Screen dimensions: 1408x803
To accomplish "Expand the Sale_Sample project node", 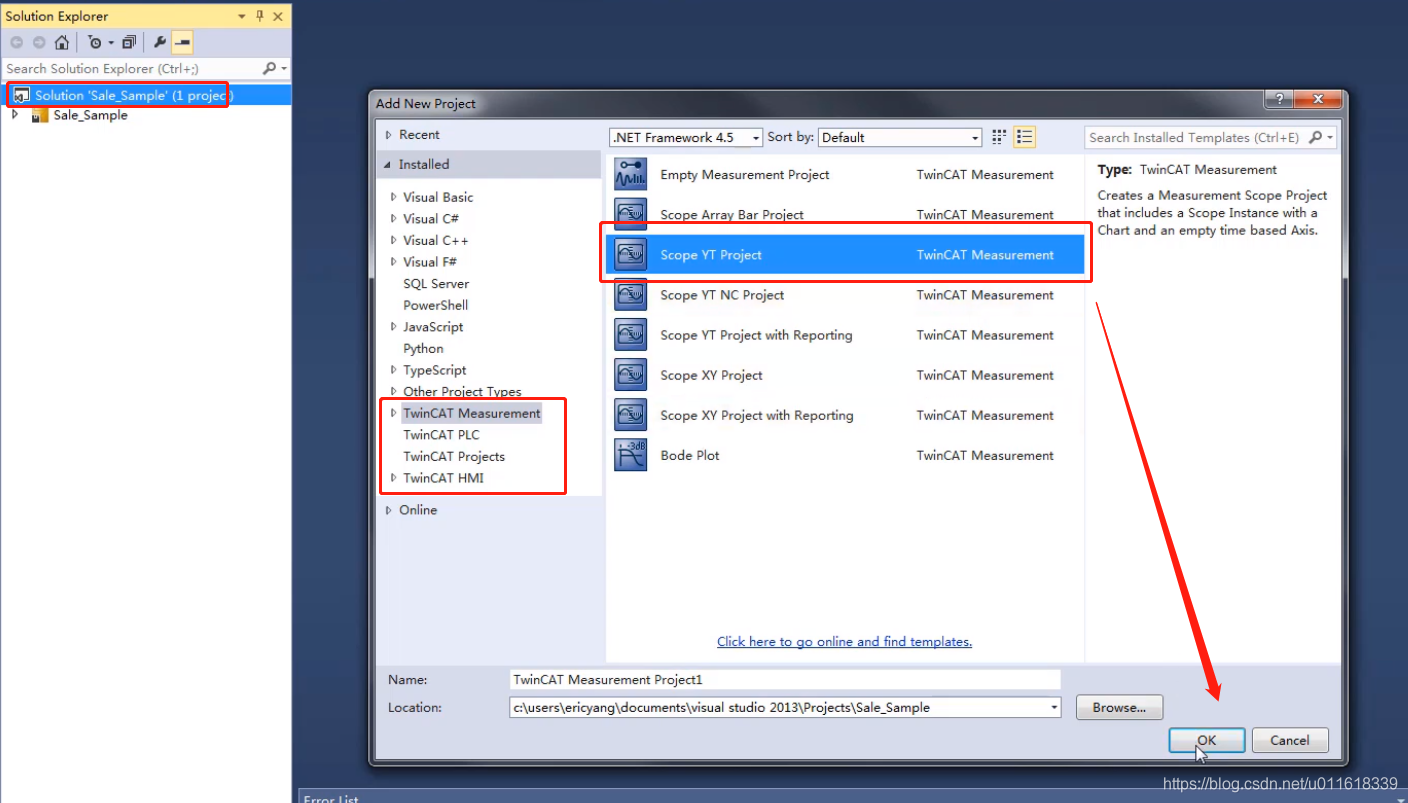I will 15,115.
